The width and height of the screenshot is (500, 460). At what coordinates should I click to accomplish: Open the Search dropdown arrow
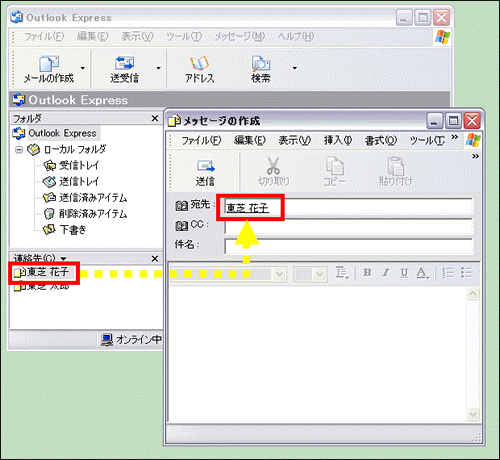tap(294, 68)
